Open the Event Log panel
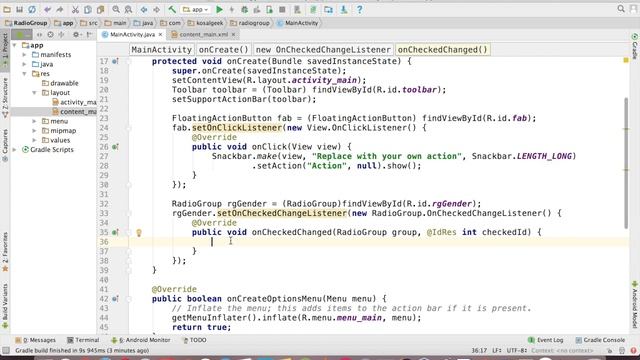640x360 pixels. point(546,340)
